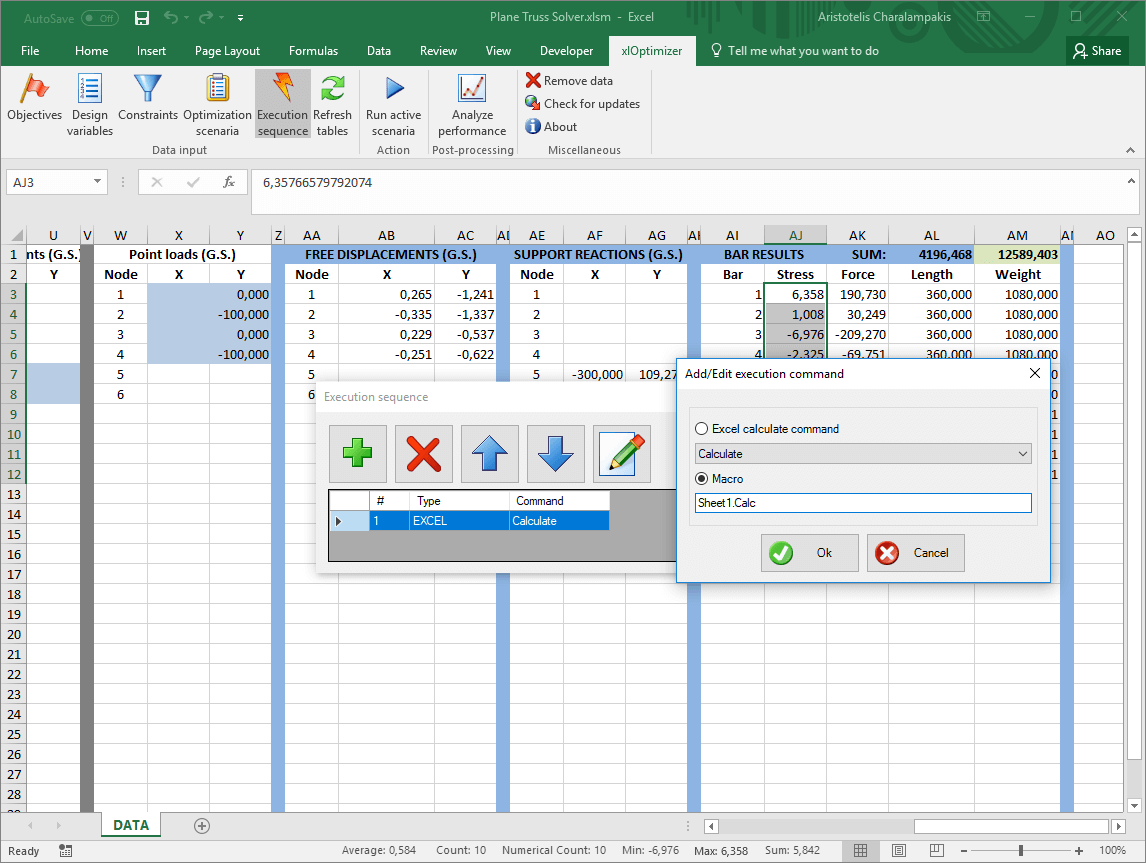1146x863 pixels.
Task: Click the zoom level slider
Action: [x=1020, y=851]
